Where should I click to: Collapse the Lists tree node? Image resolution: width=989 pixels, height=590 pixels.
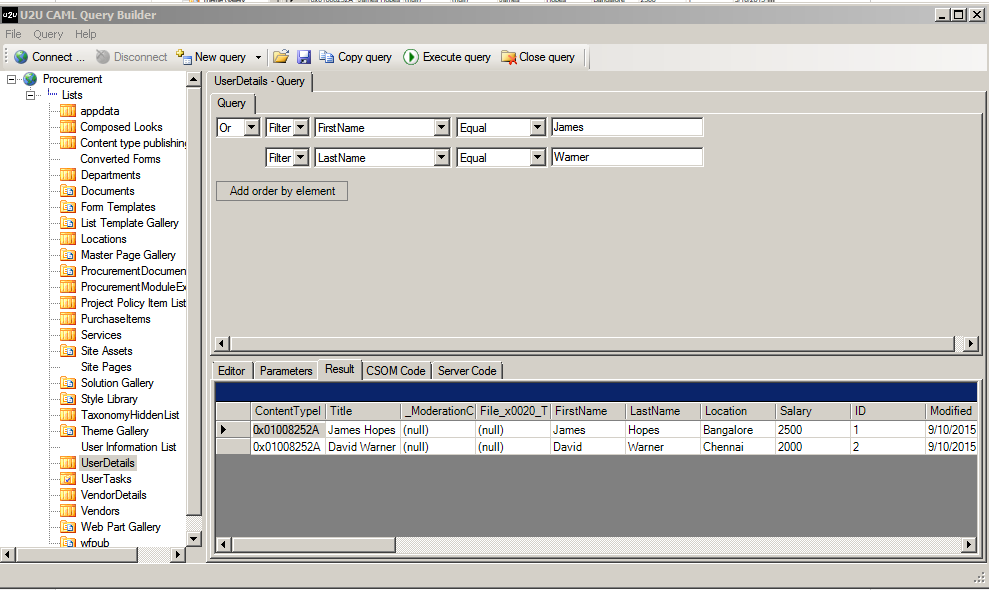tap(30, 95)
